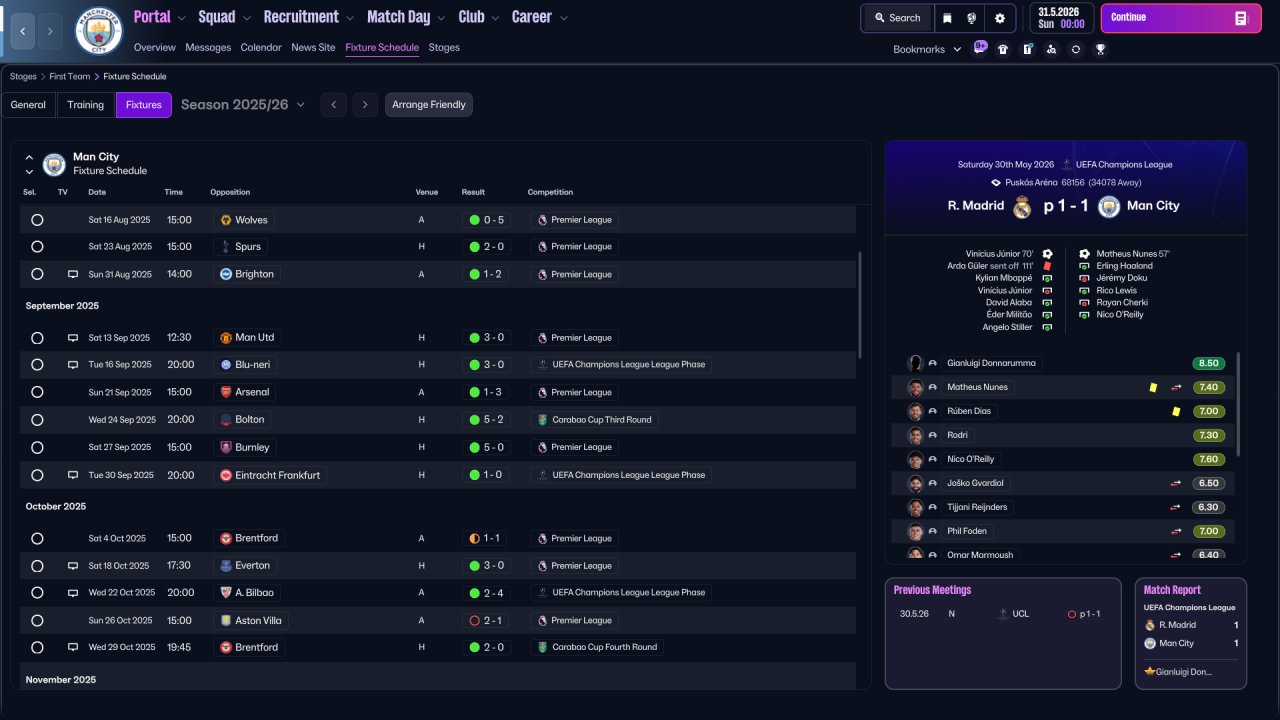The height and width of the screenshot is (720, 1280).
Task: Click the circular refresh arrows shortcut icon
Action: pos(1076,49)
